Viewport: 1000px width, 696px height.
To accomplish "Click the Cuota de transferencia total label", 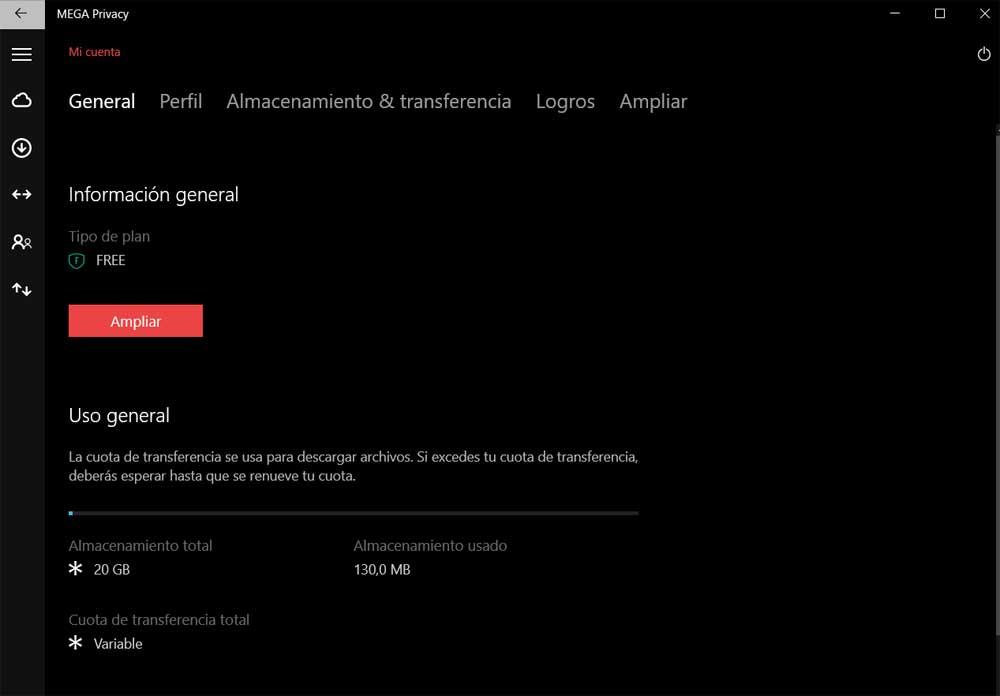I will tap(159, 620).
